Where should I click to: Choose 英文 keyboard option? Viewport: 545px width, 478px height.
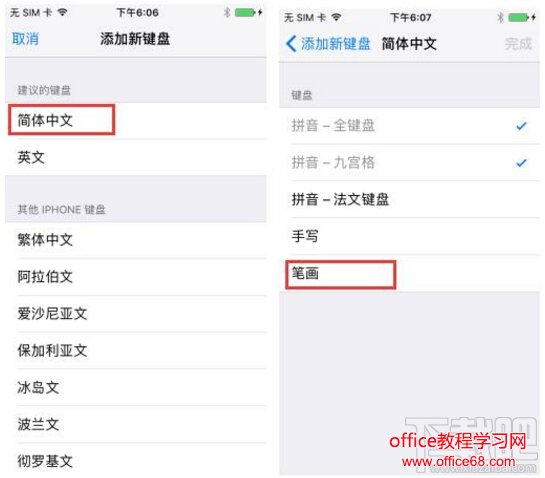point(136,157)
